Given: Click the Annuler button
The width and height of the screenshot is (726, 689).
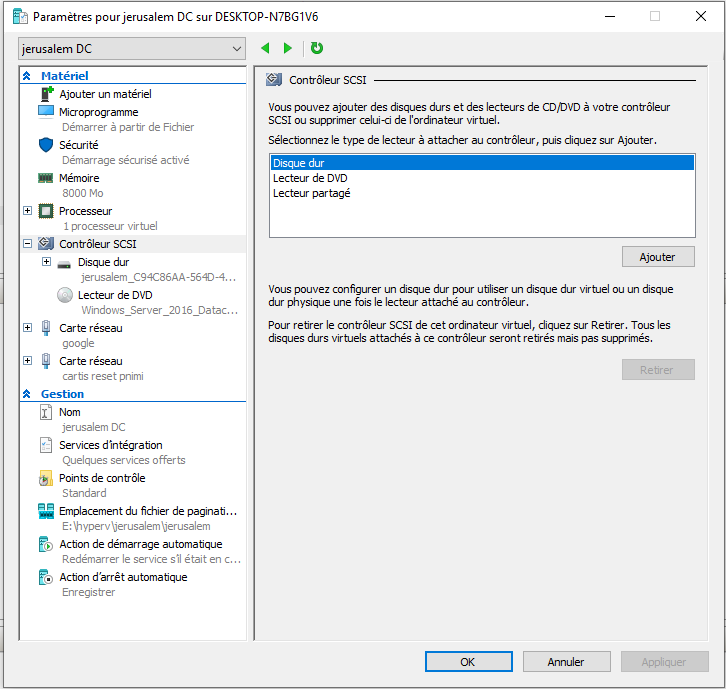Looking at the screenshot, I should pyautogui.click(x=566, y=662).
